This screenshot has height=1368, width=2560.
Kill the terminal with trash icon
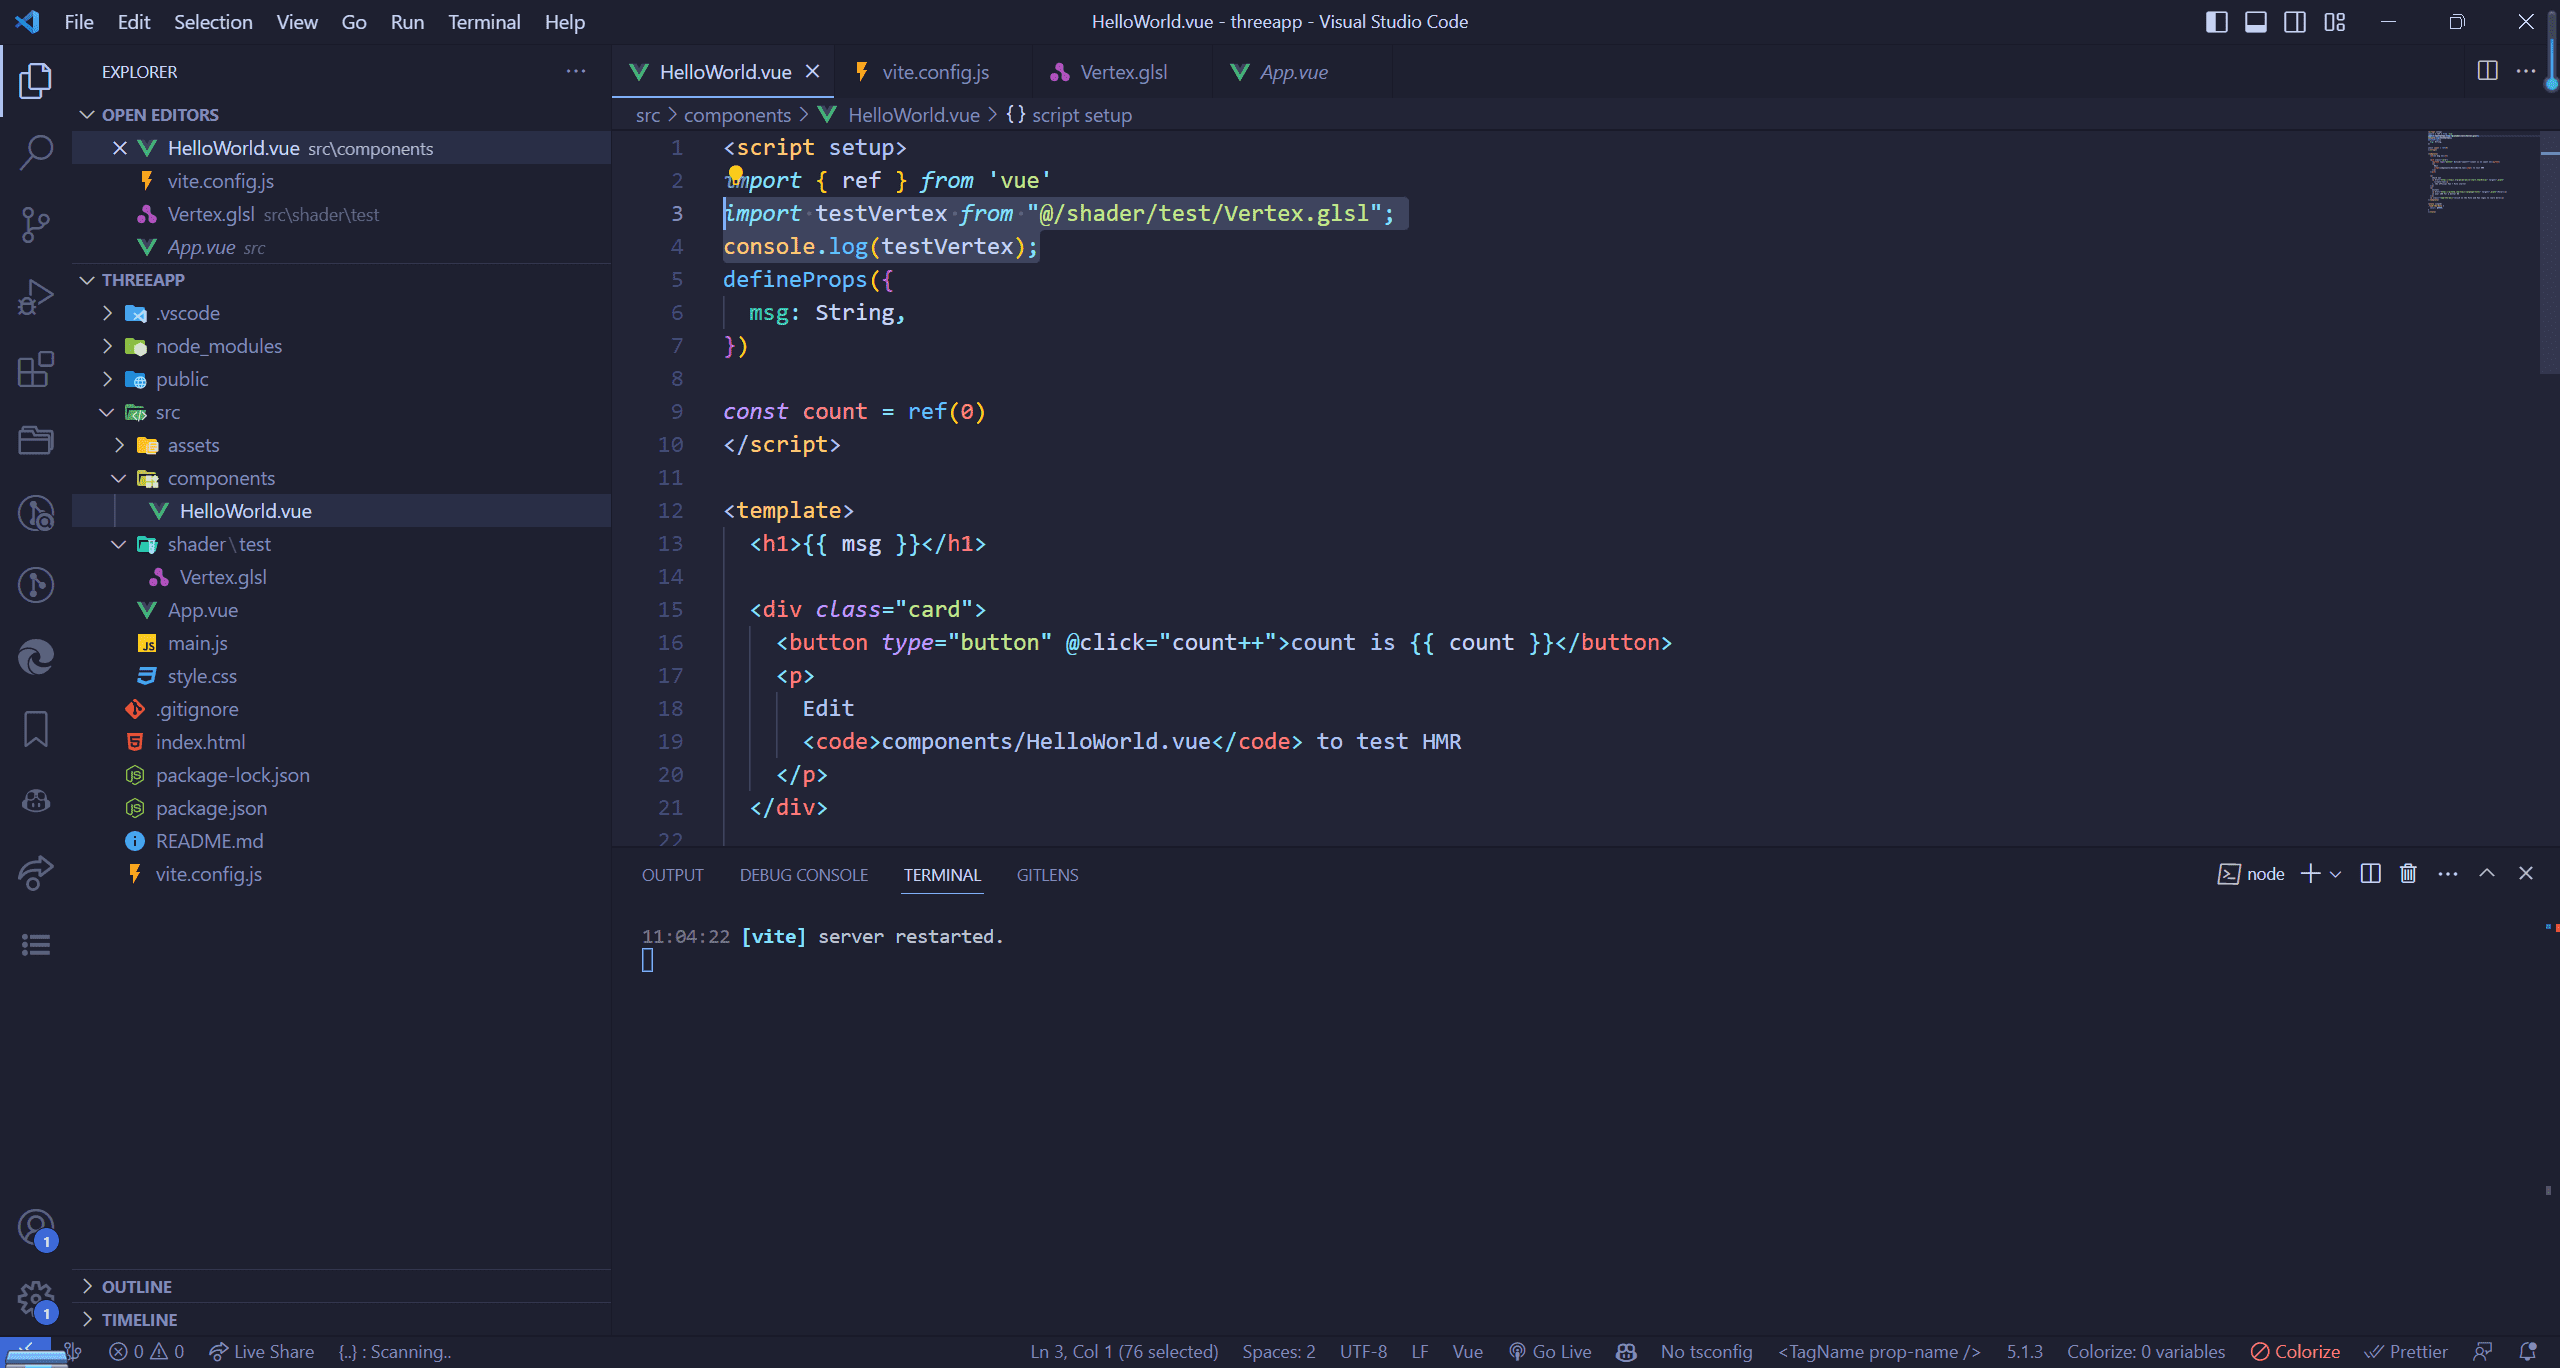(x=2408, y=874)
